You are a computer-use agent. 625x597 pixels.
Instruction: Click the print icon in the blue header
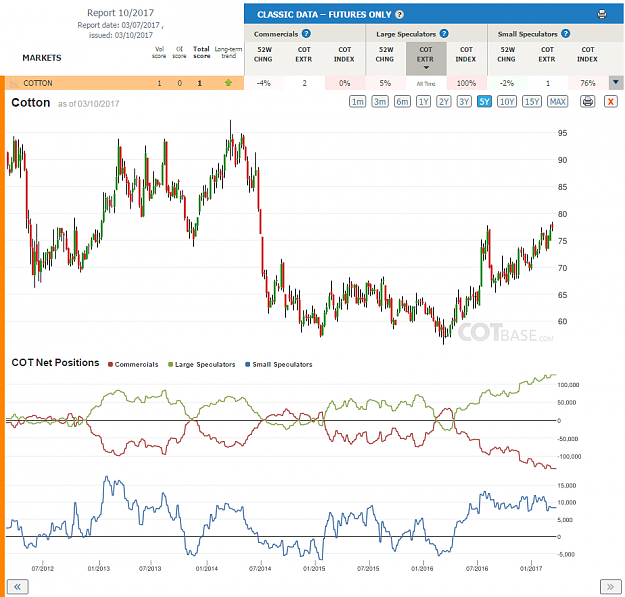coord(601,14)
